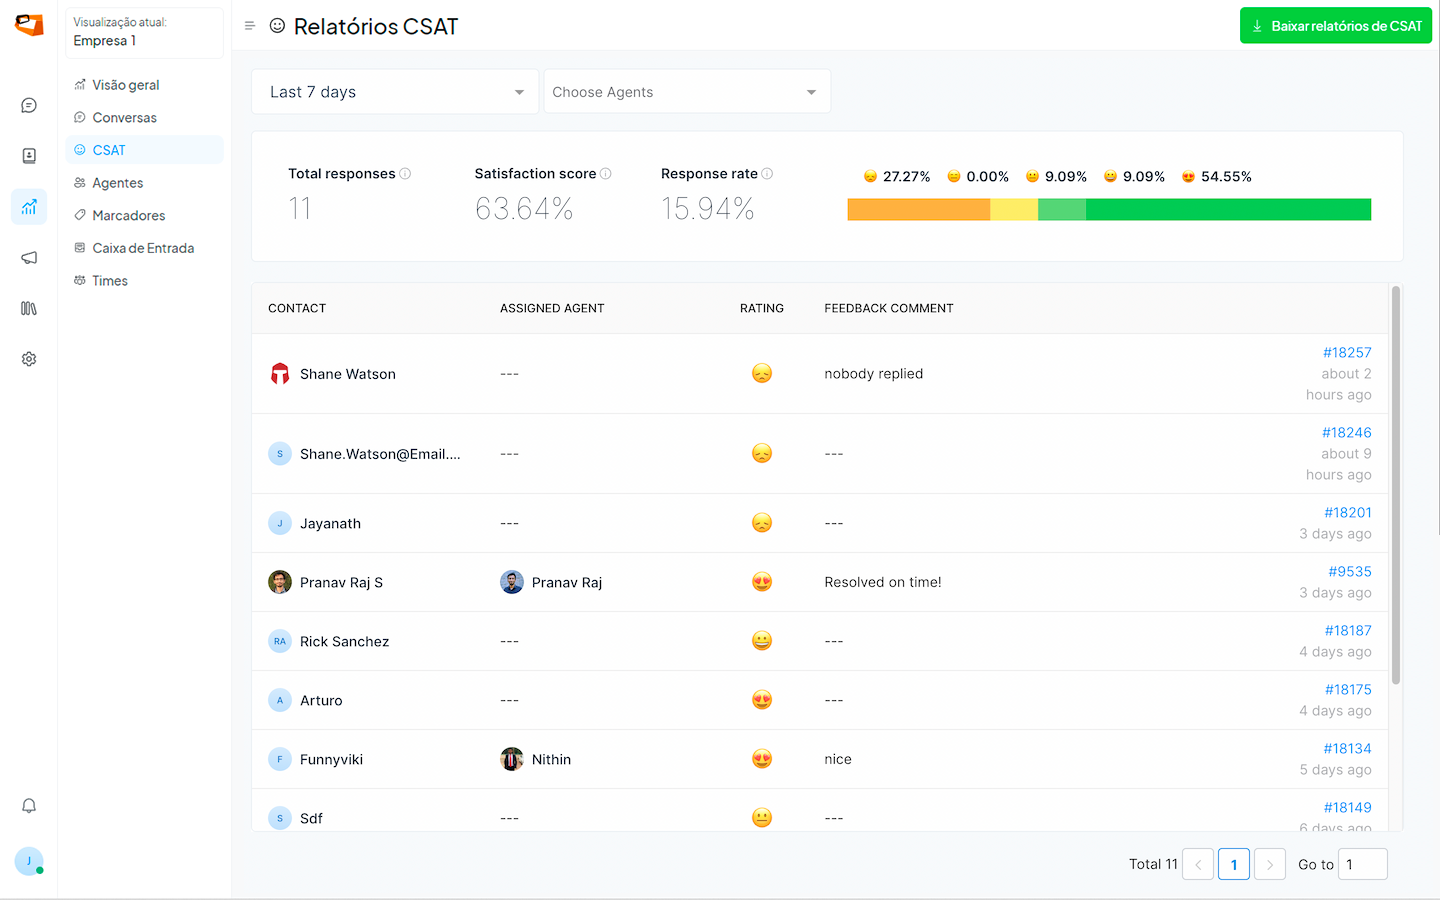Viewport: 1440px width, 900px height.
Task: Open conversation link #18257
Action: tap(1346, 353)
